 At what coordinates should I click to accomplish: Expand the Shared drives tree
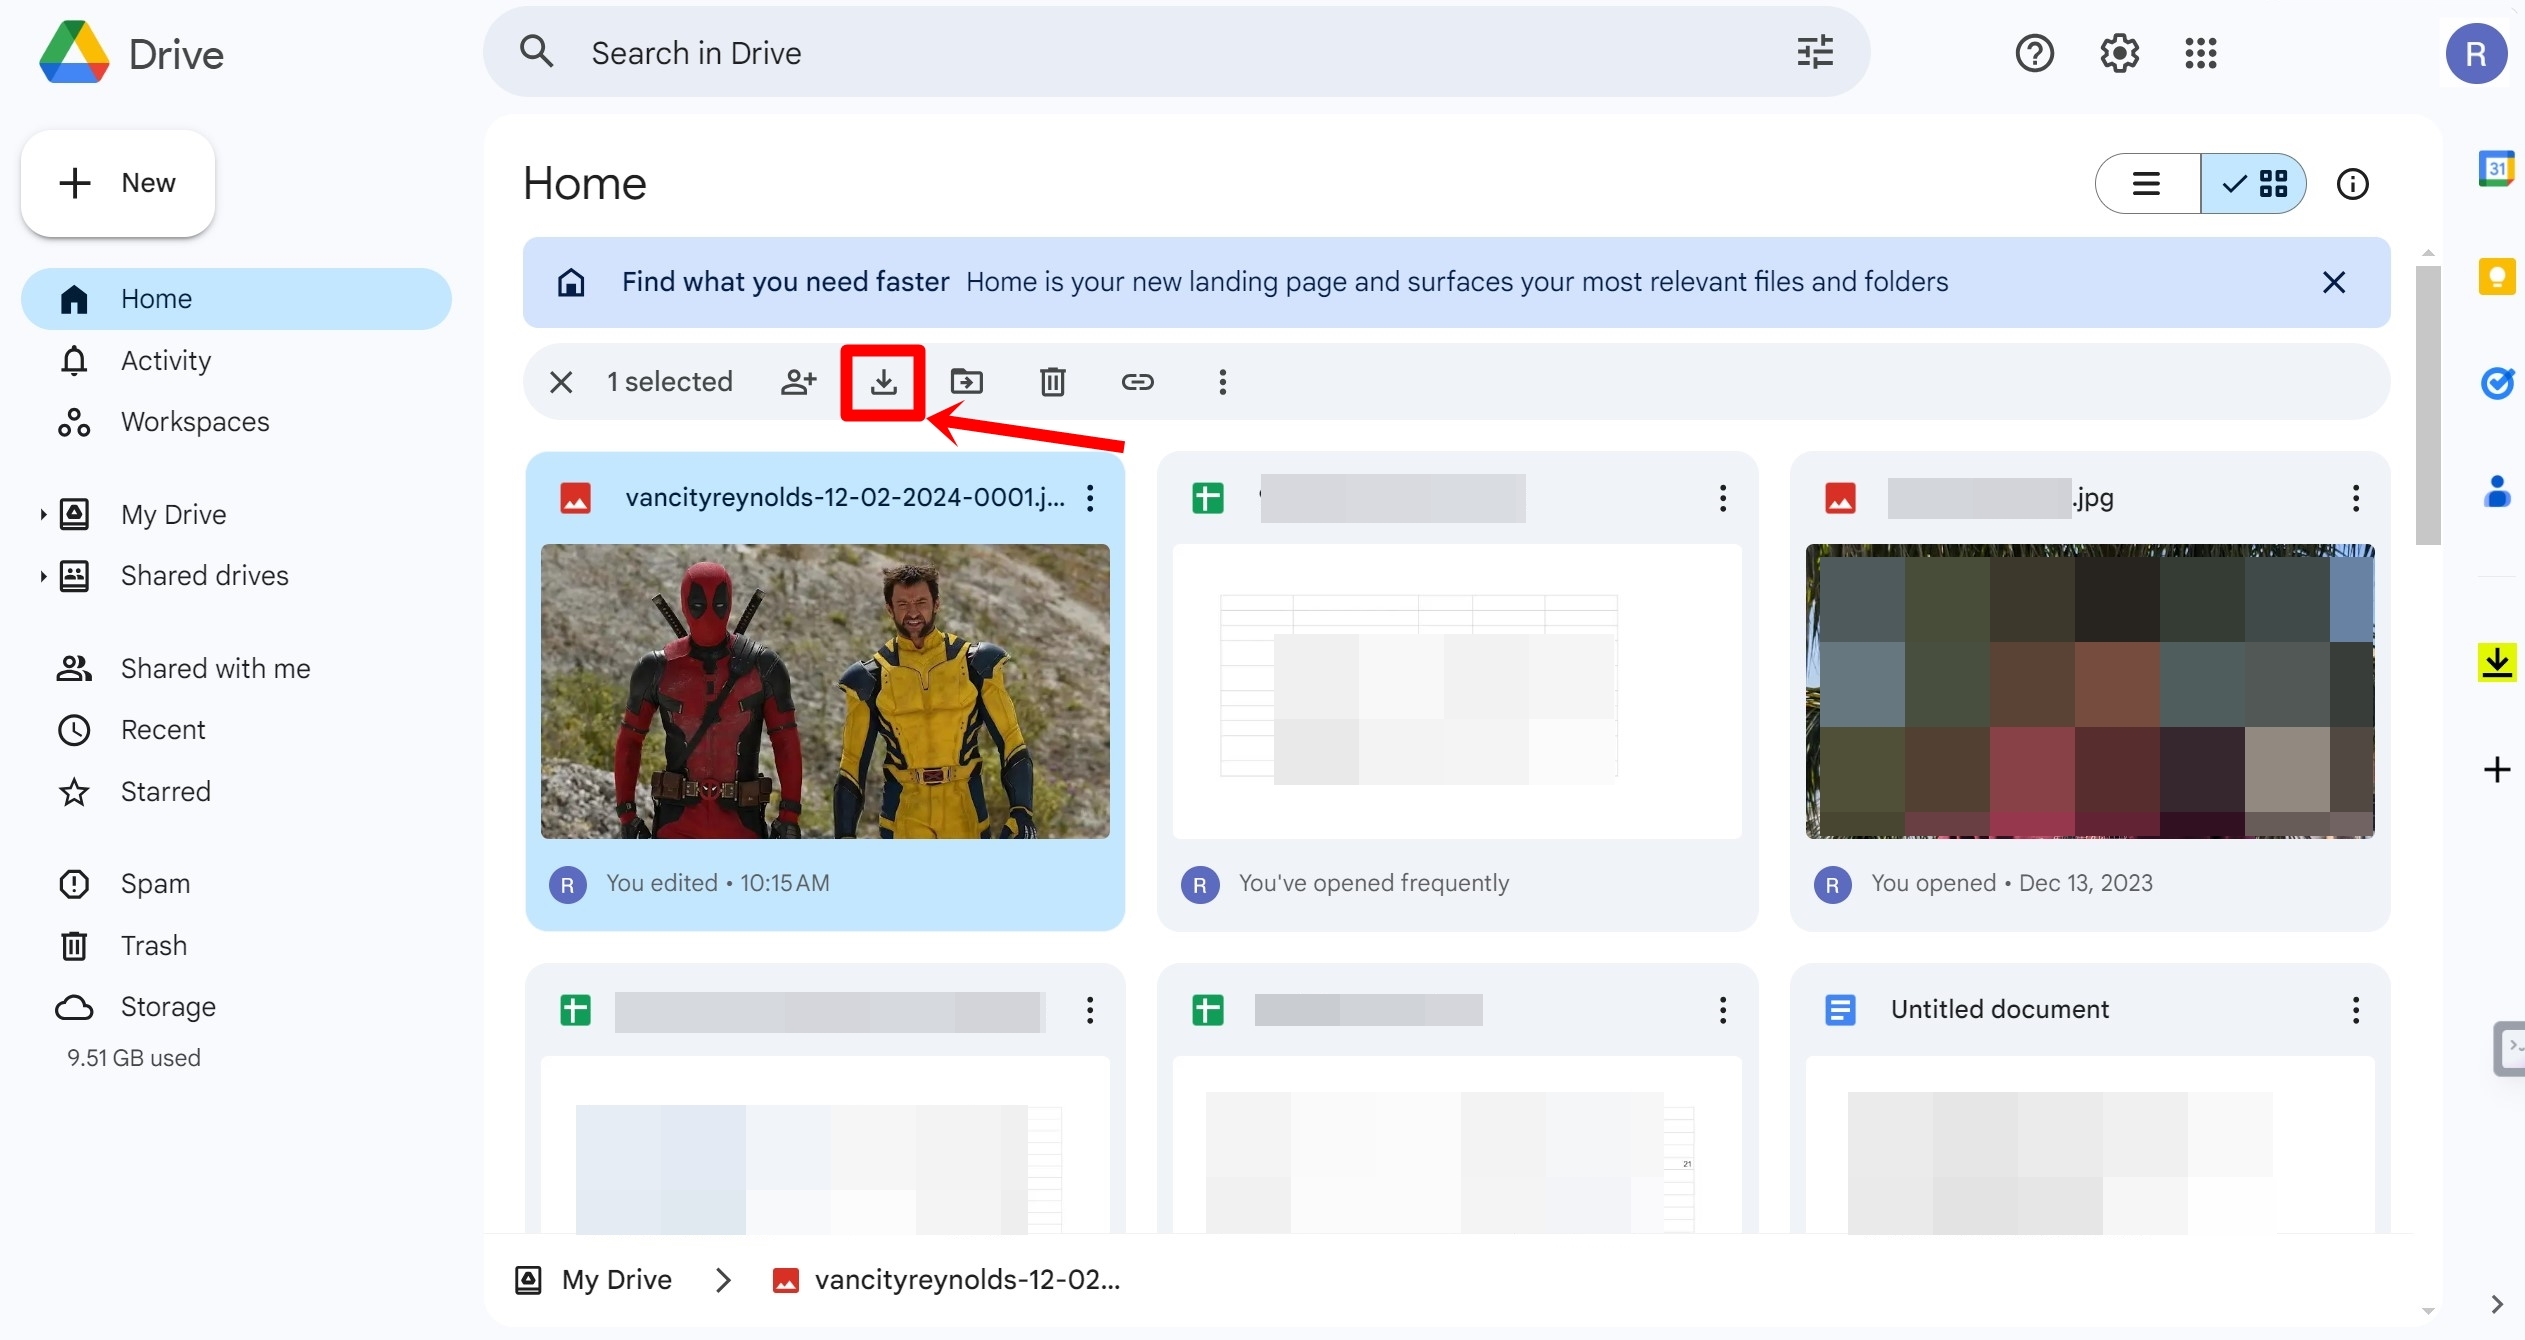(42, 576)
